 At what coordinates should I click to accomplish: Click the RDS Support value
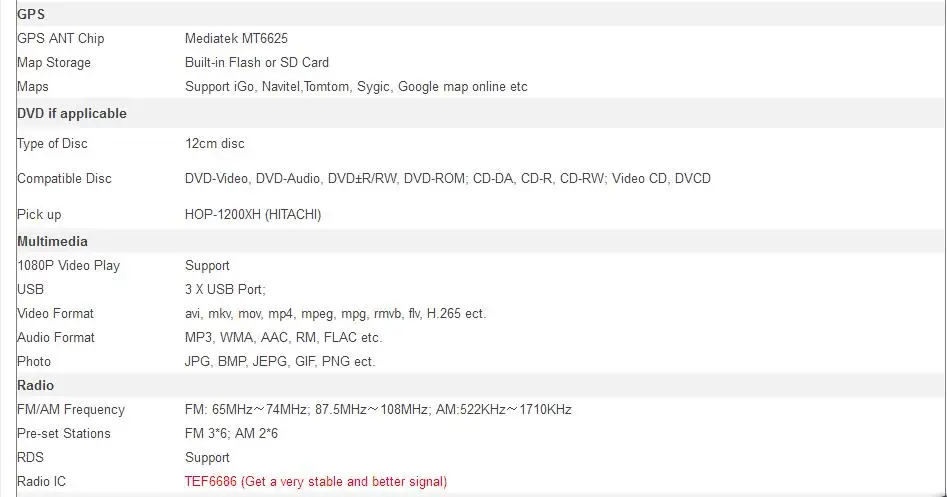[207, 458]
